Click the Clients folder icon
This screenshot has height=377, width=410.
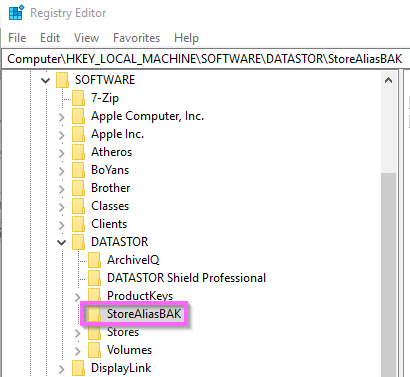point(78,224)
